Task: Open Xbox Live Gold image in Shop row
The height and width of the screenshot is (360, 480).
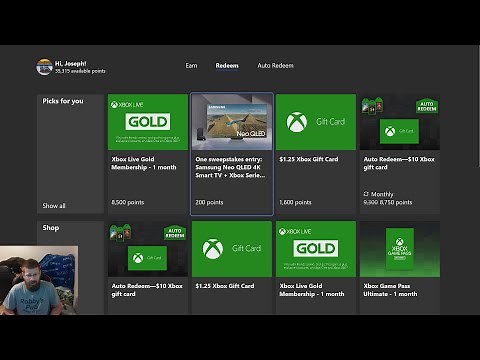Action: [x=316, y=249]
